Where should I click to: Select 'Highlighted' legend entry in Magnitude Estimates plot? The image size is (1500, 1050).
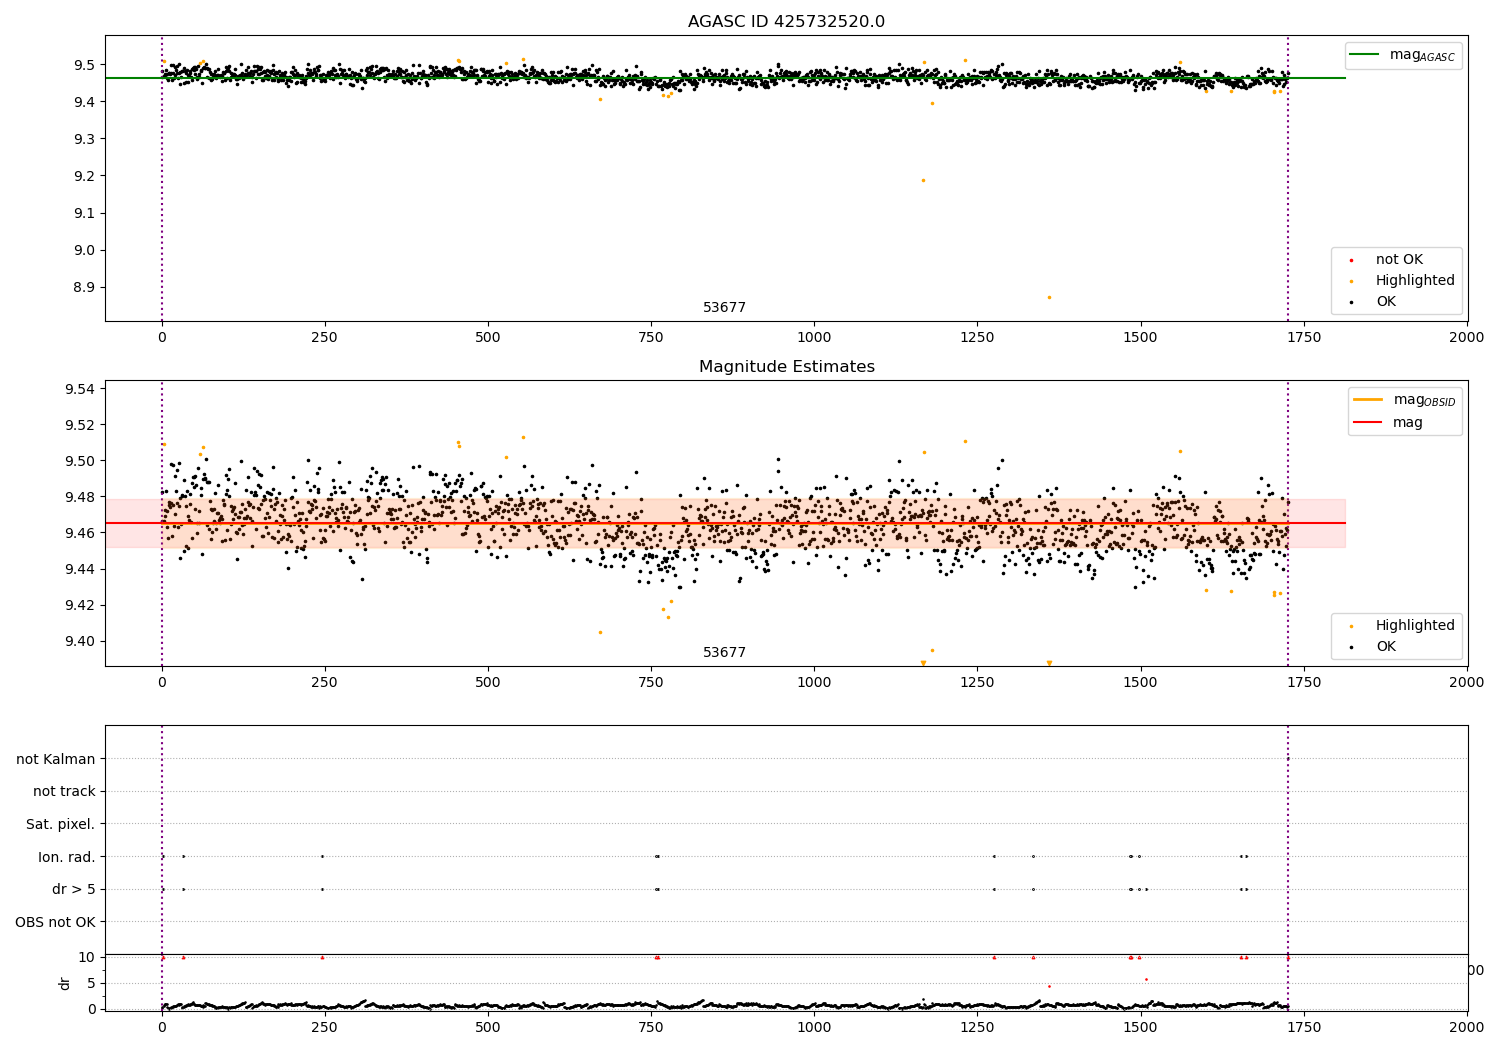click(1403, 626)
